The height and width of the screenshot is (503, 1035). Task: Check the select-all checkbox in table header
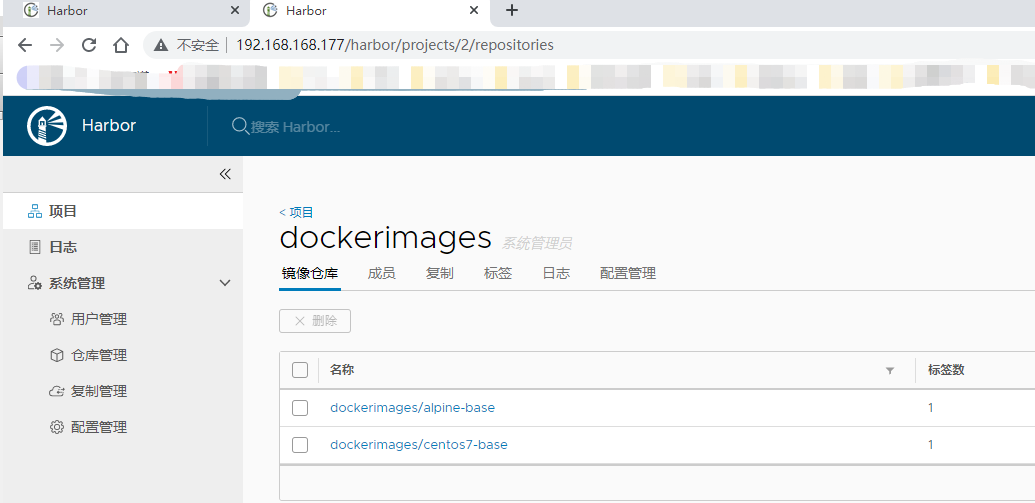pyautogui.click(x=300, y=370)
